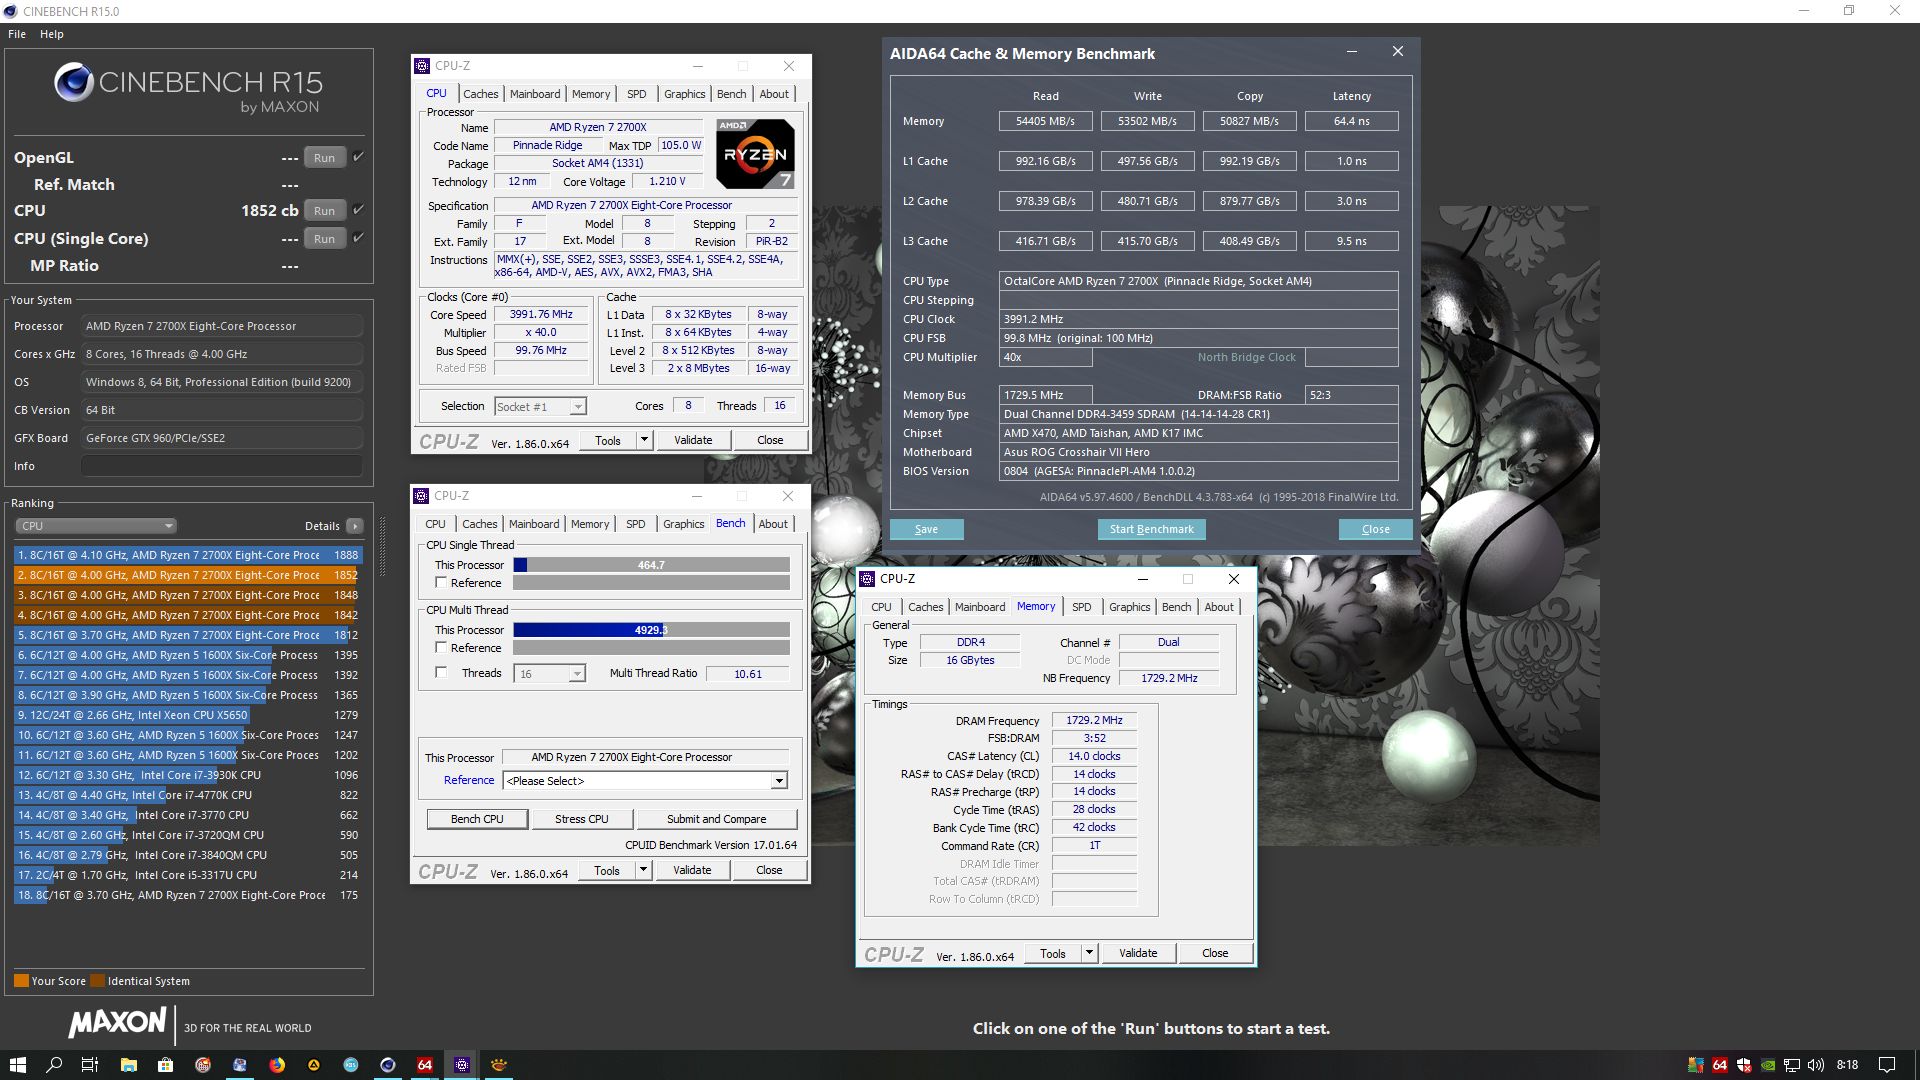
Task: Click This Processor multi thread 4929.3 bar
Action: (652, 630)
